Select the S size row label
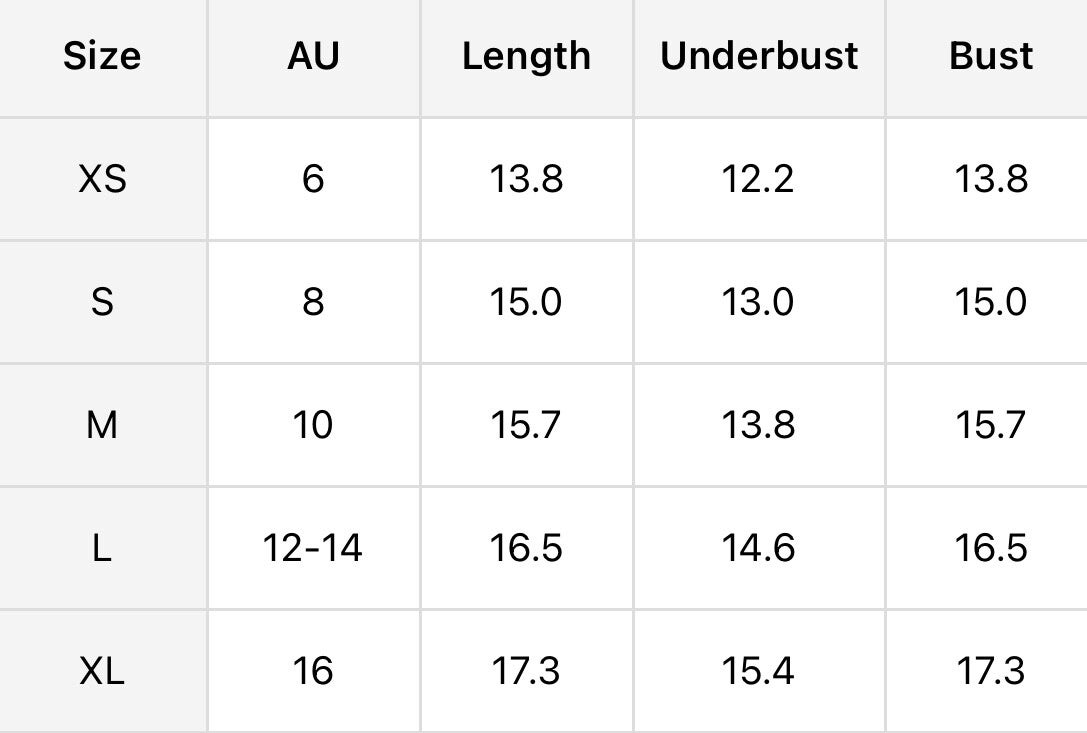 102,302
